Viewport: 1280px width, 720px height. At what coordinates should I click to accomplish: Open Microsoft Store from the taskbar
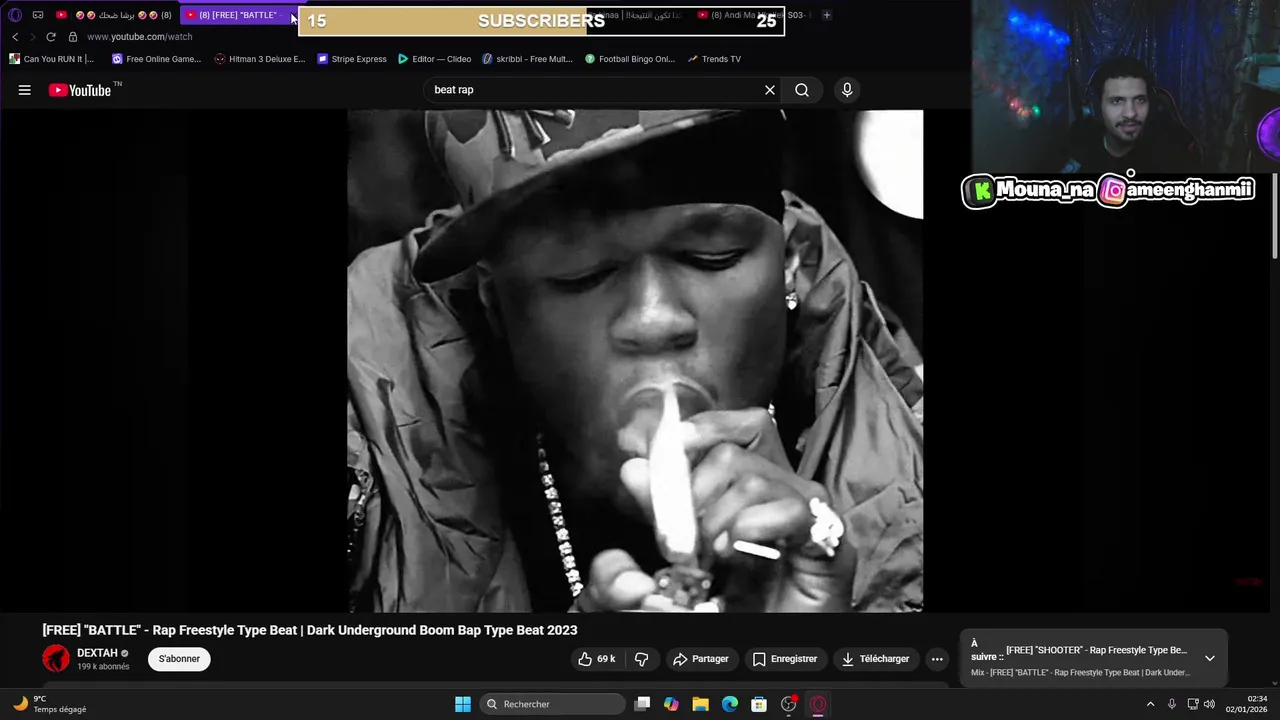pyautogui.click(x=759, y=704)
